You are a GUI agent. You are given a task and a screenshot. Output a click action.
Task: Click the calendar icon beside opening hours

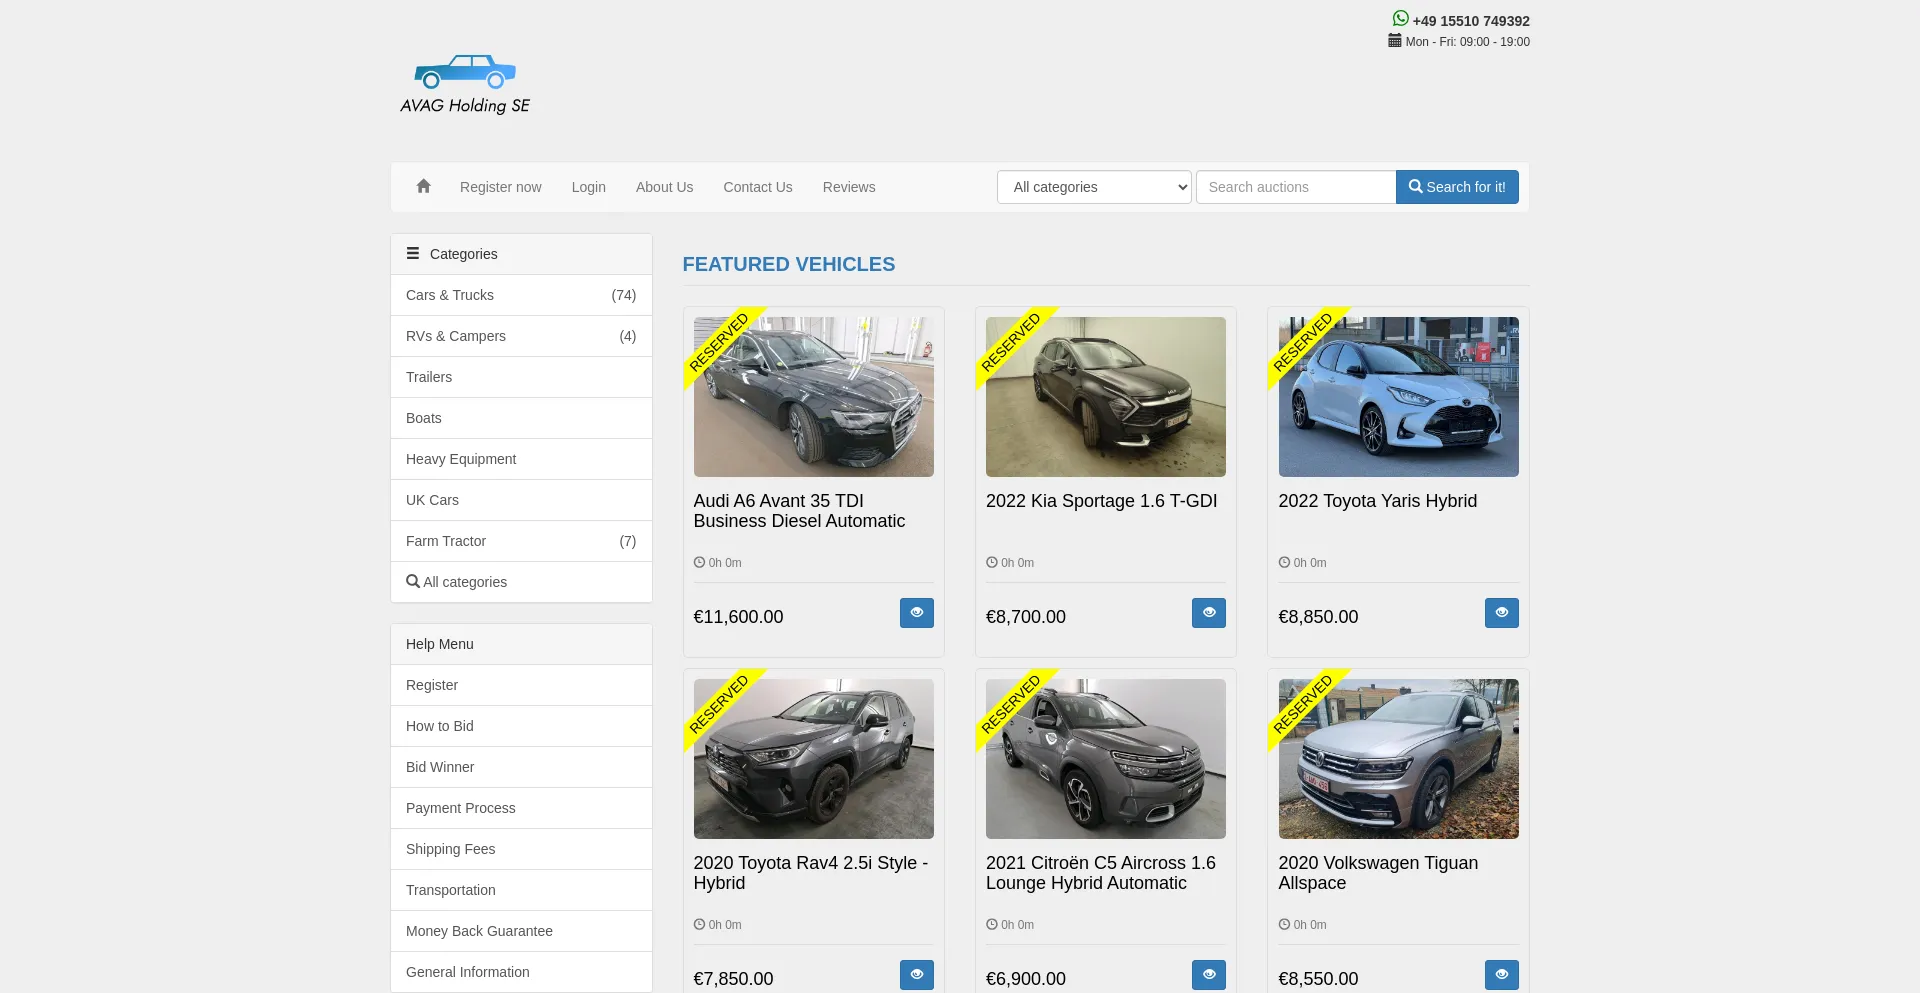(x=1394, y=41)
